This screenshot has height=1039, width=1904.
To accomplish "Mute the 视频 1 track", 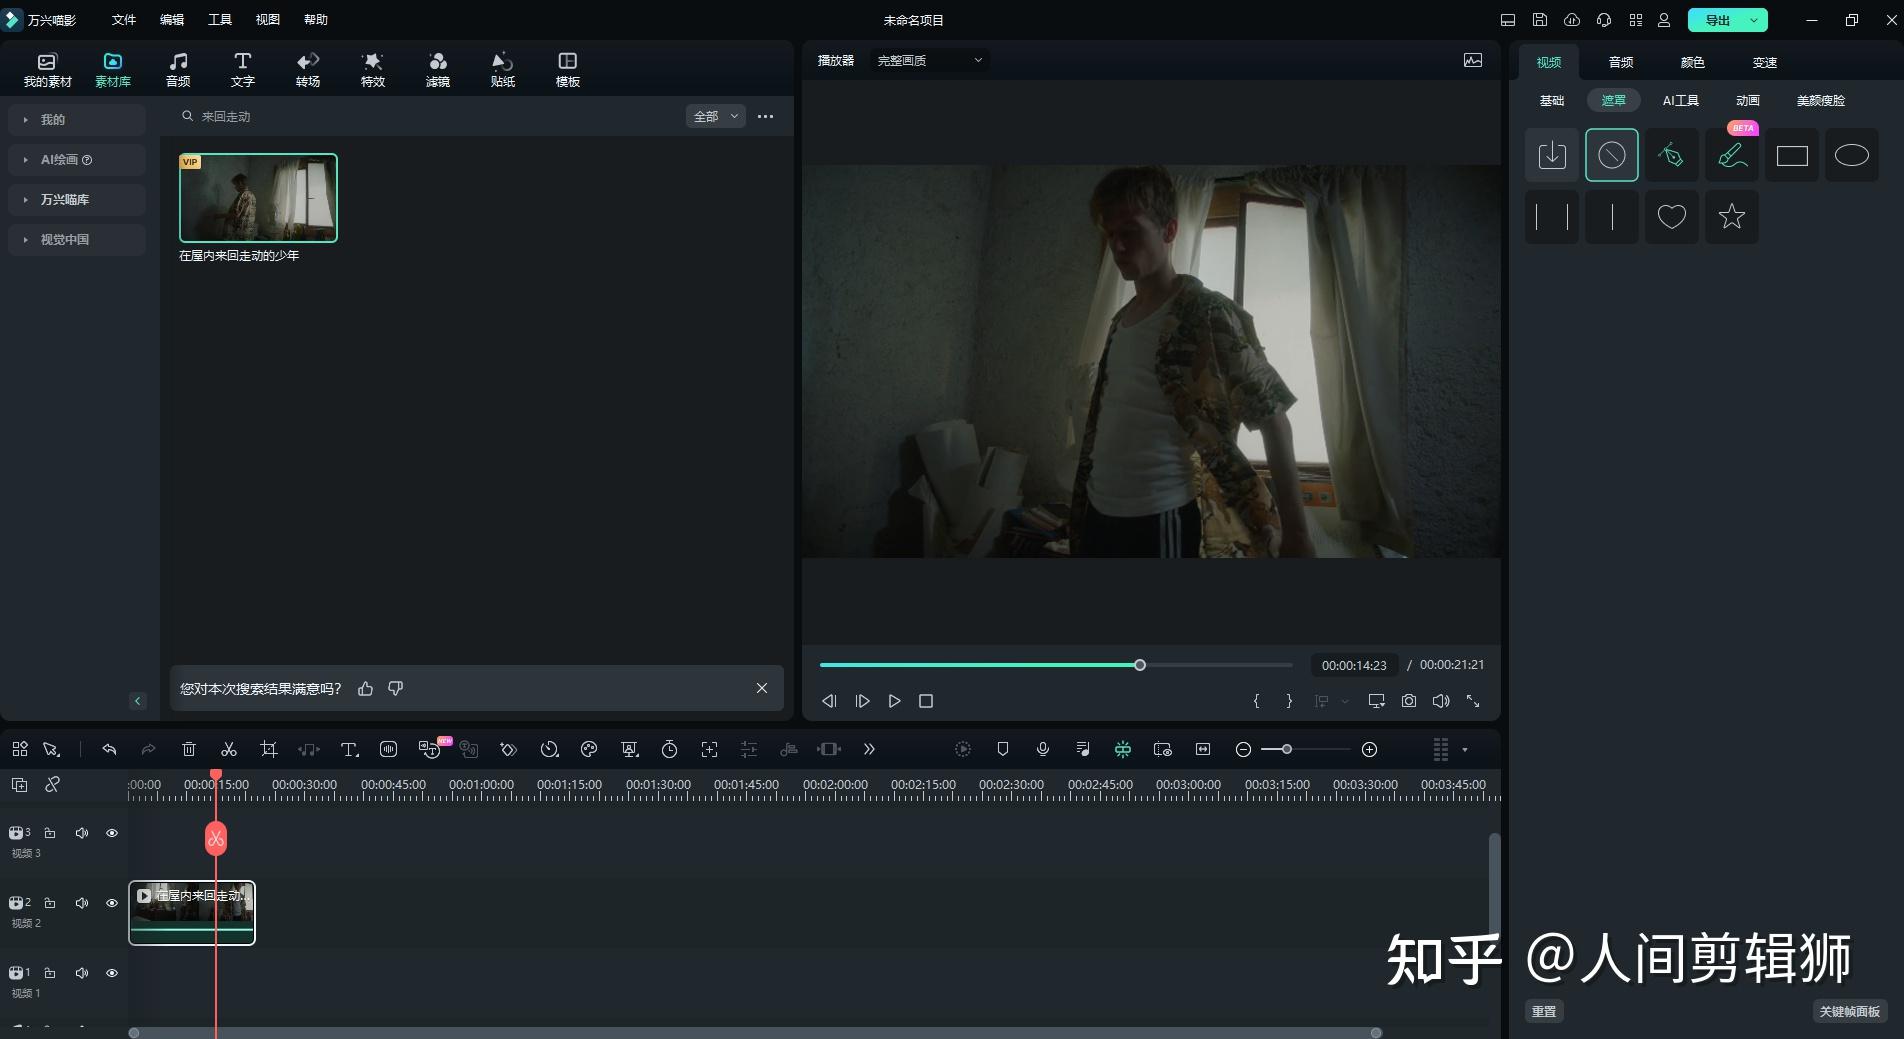I will (82, 973).
